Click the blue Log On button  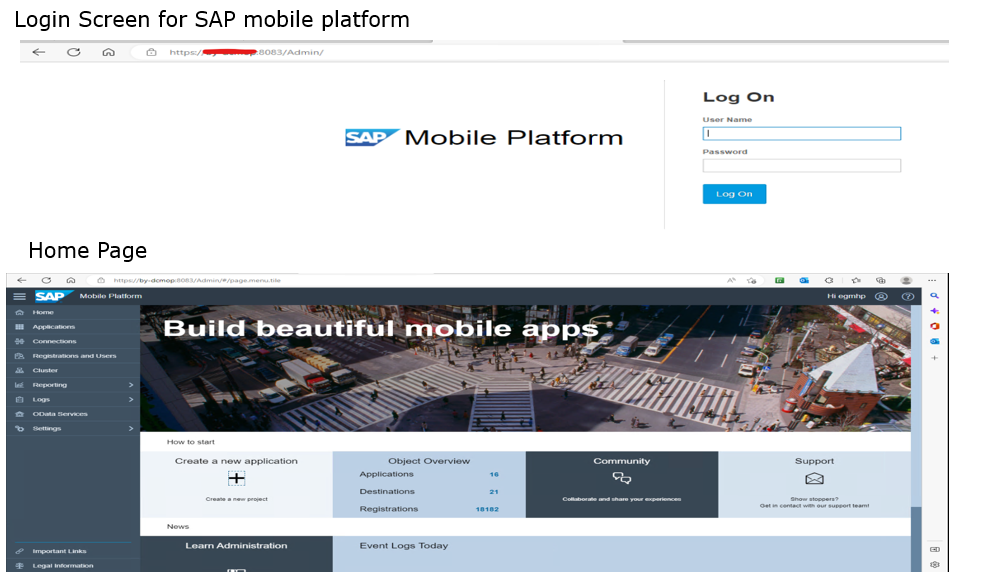[x=734, y=194]
